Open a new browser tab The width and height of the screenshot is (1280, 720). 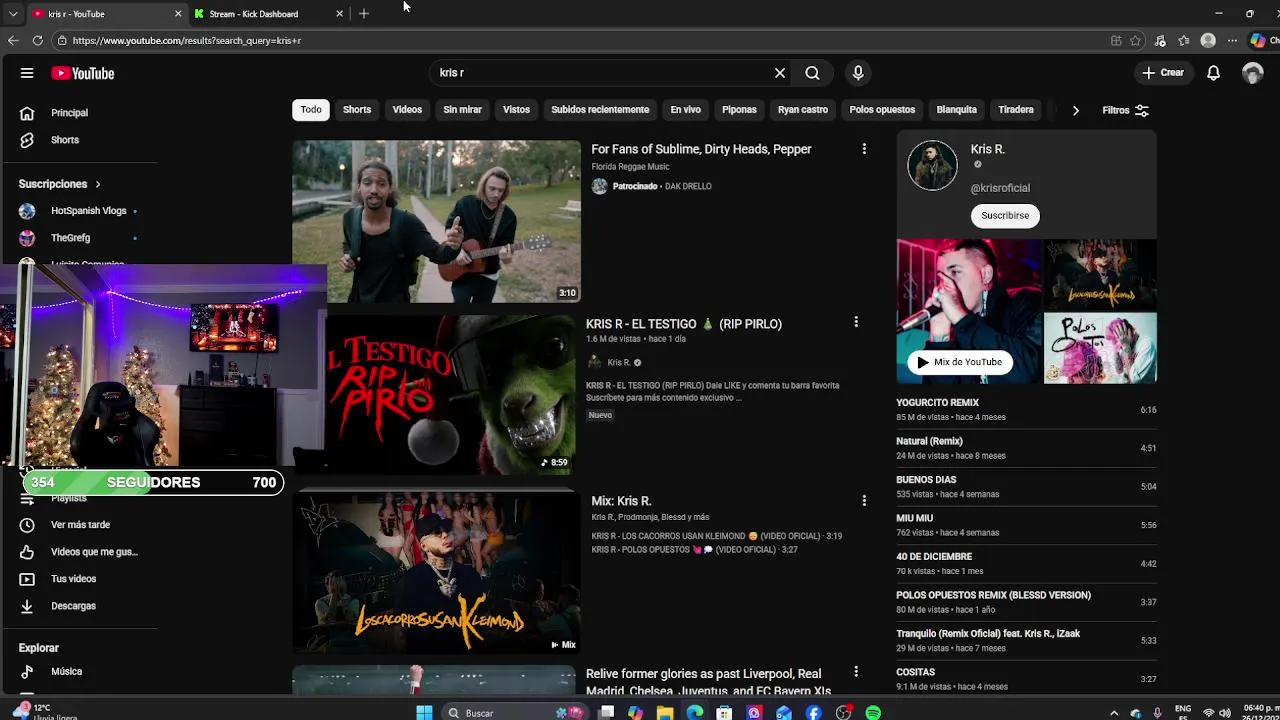pyautogui.click(x=364, y=14)
